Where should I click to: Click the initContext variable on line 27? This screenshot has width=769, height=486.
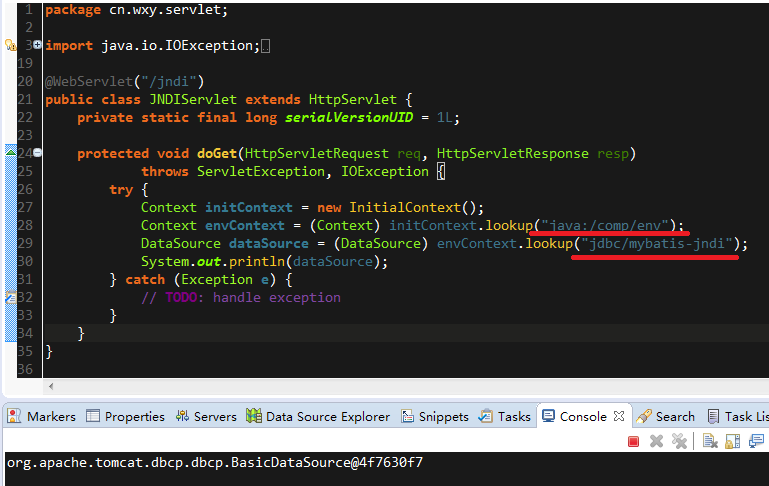tap(249, 207)
